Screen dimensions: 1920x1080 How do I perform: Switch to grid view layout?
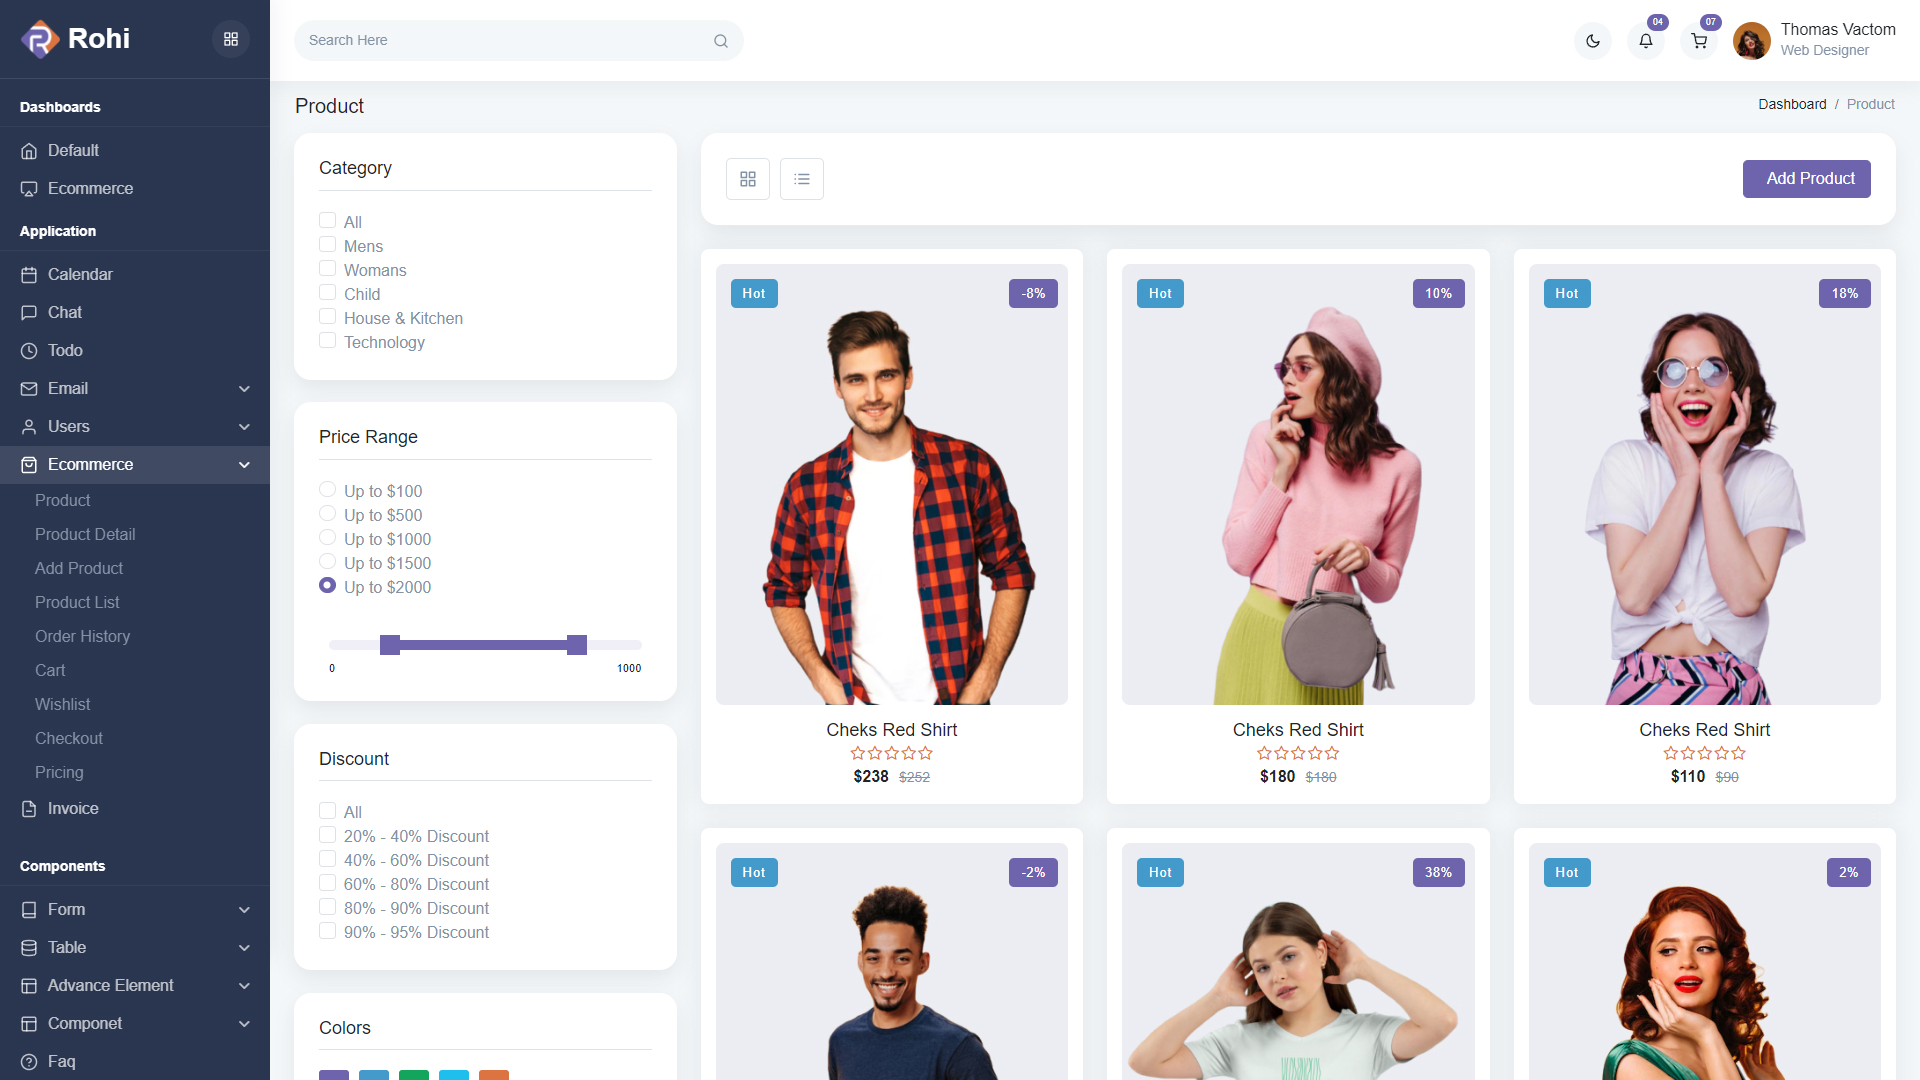[748, 179]
